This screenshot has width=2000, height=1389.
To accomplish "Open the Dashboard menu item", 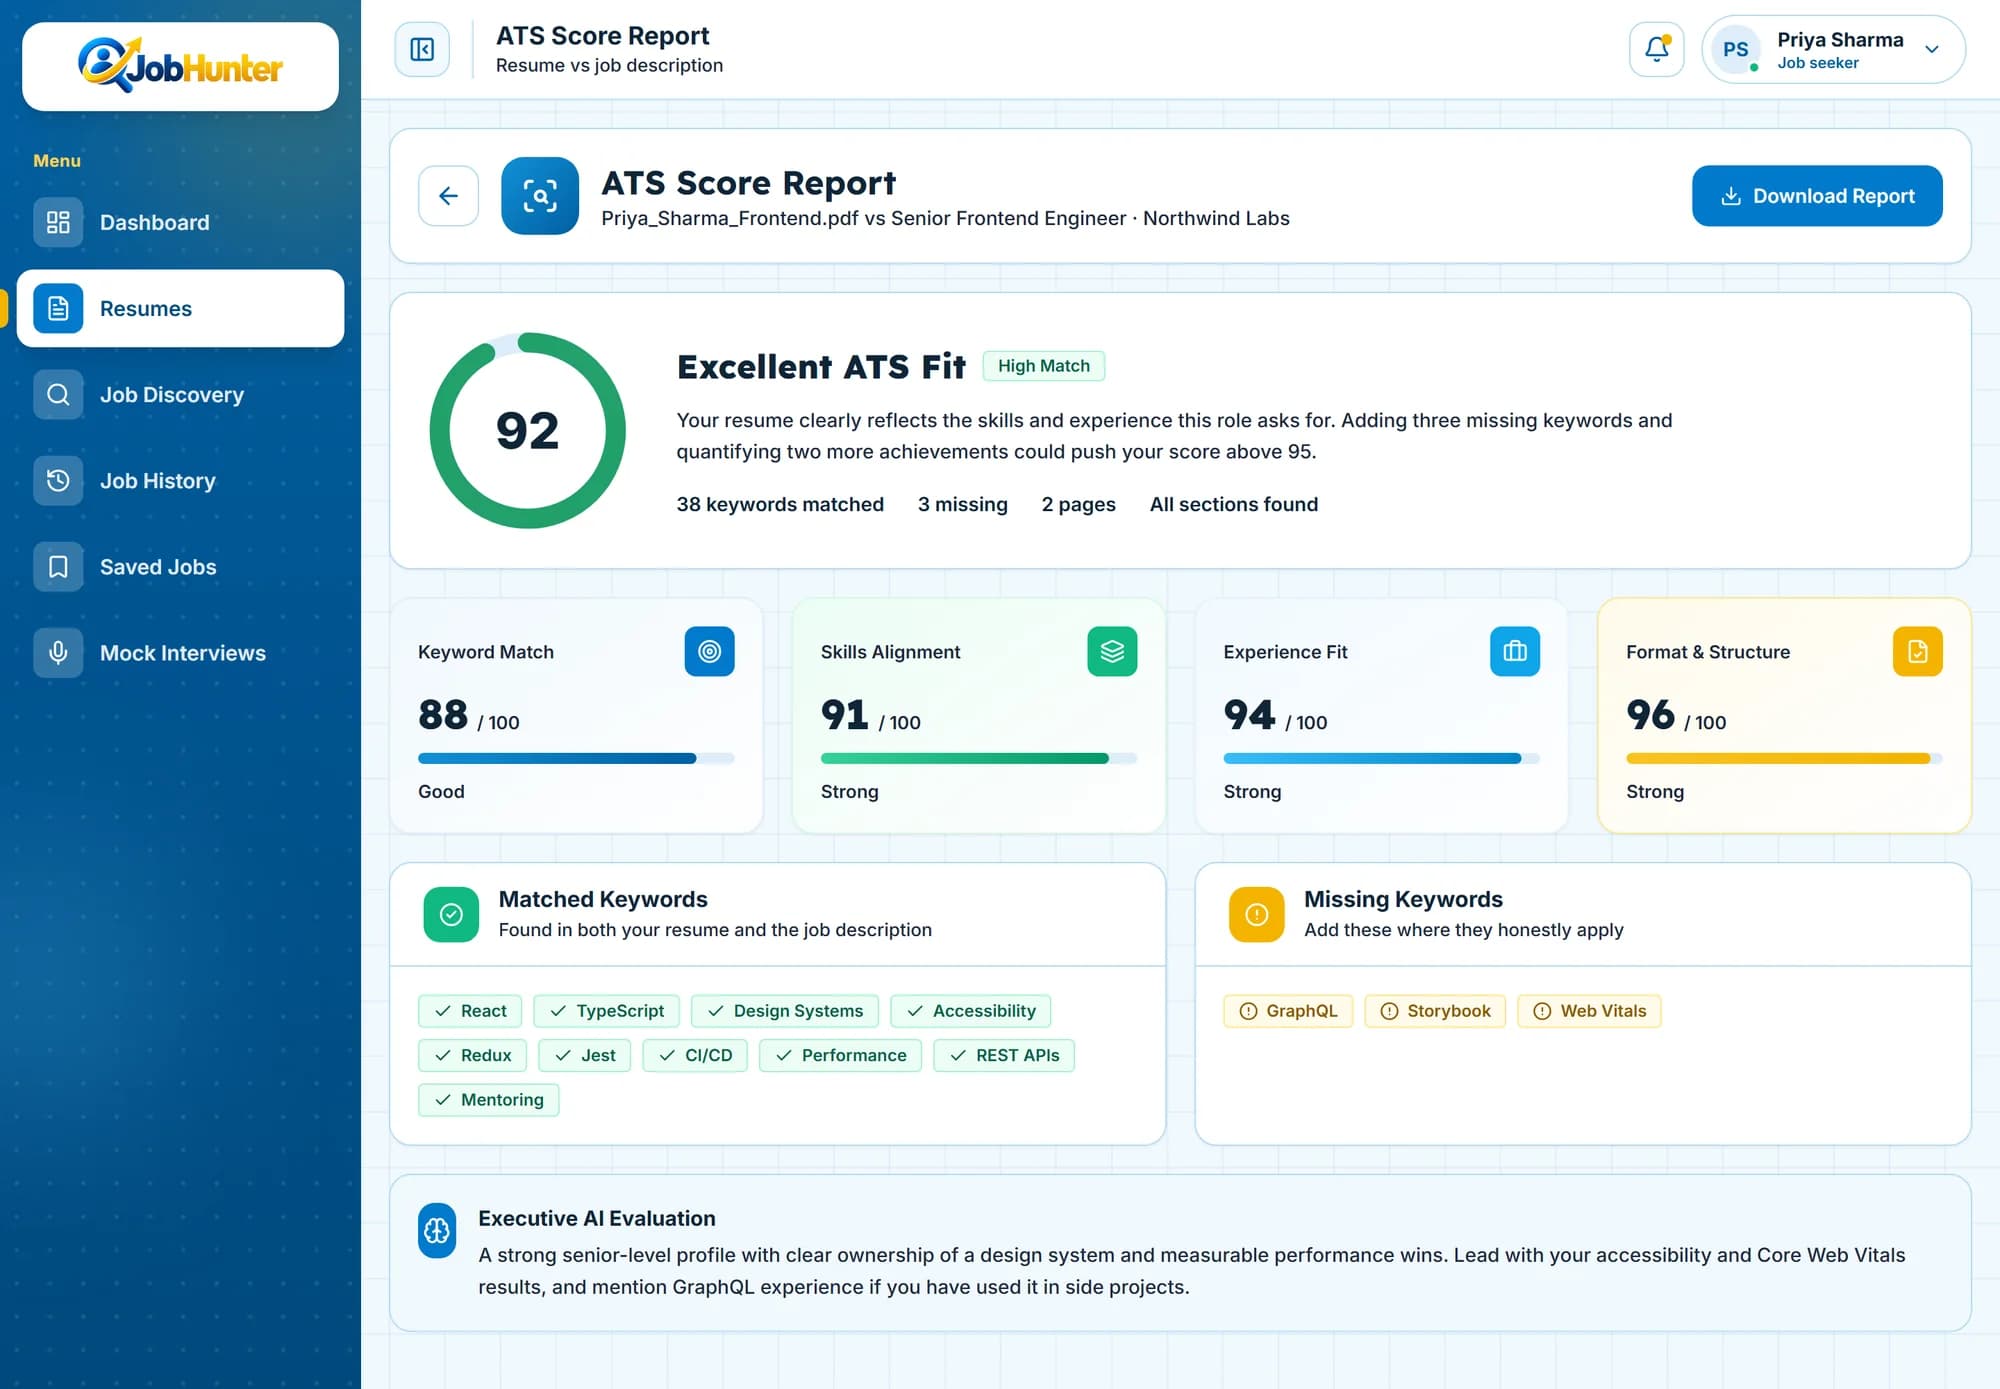I will (180, 222).
